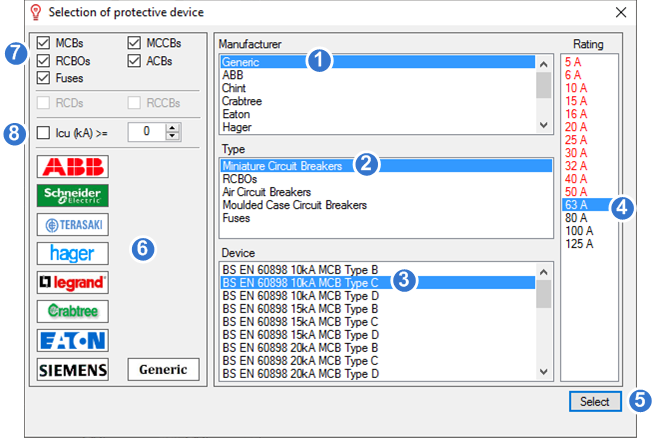Decrease Icu value with down spinner arrow

pos(172,136)
